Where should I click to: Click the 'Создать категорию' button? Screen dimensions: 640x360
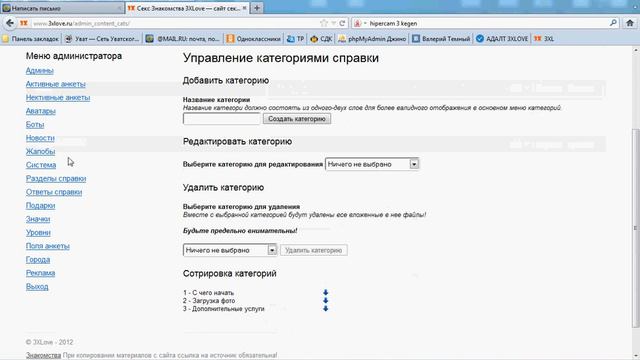point(297,119)
